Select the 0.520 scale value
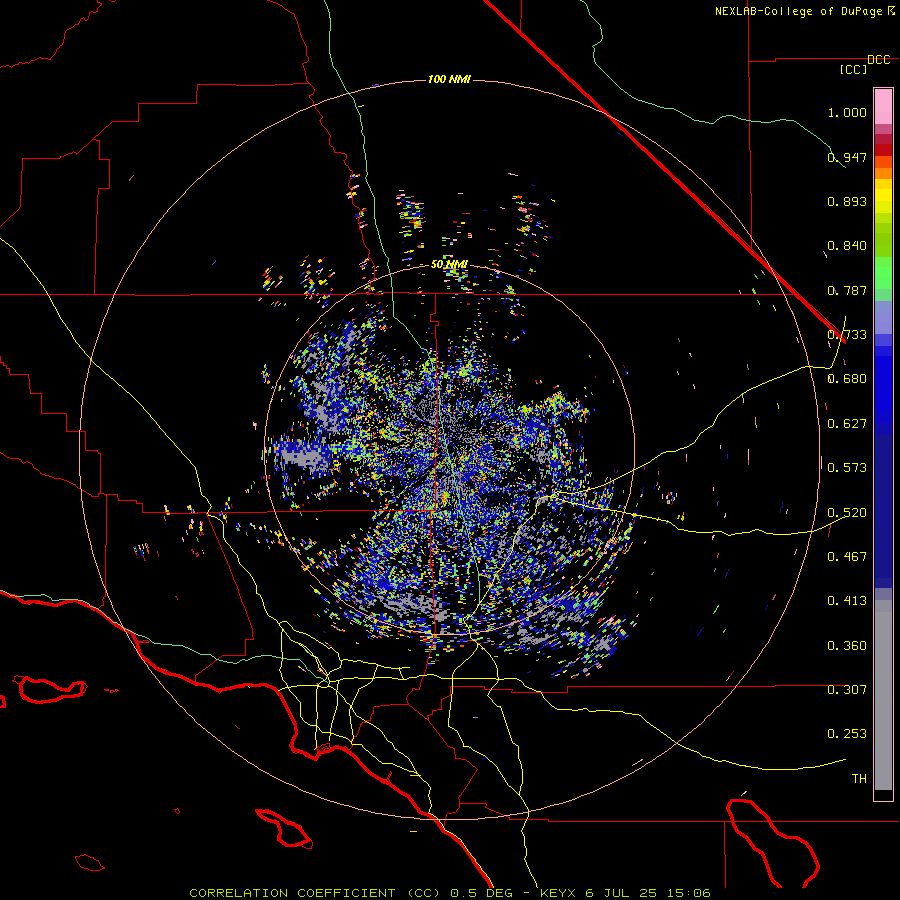Viewport: 900px width, 900px height. coord(847,513)
